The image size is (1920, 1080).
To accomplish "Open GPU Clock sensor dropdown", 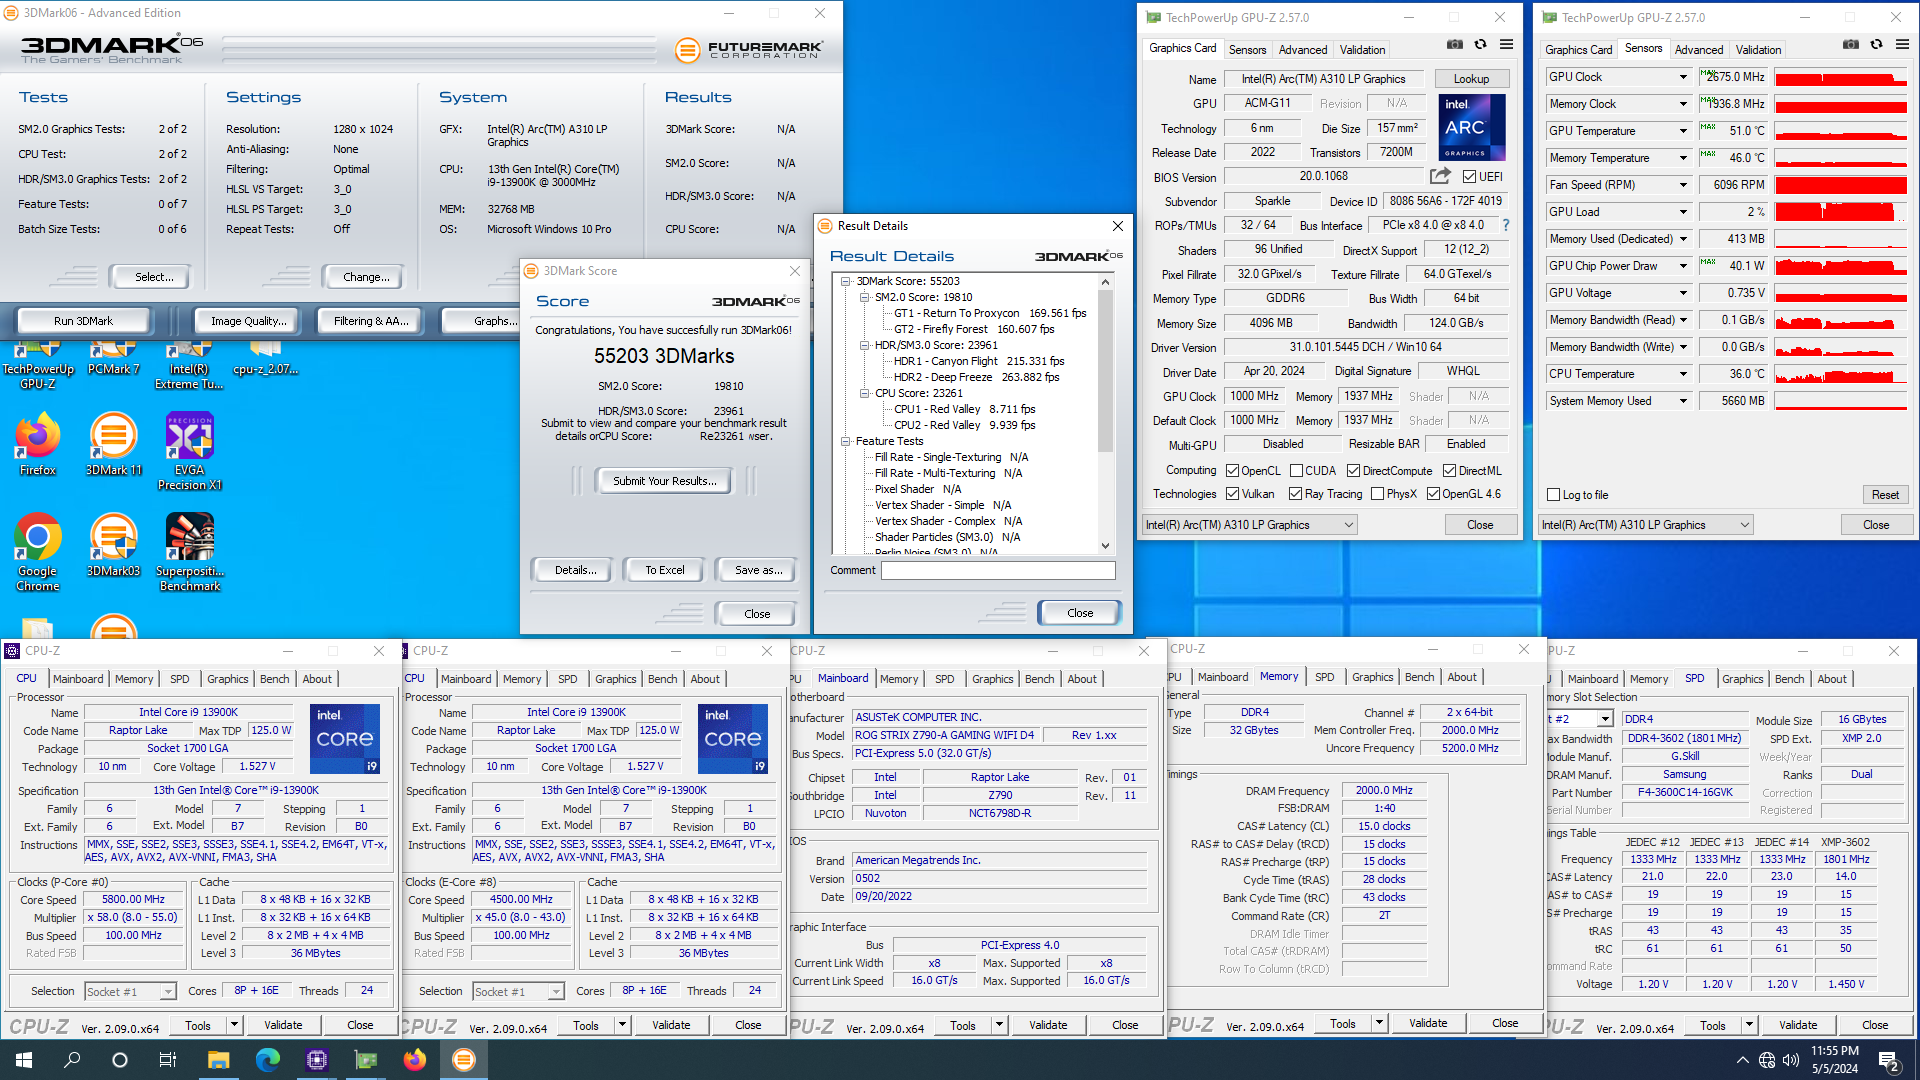I will 1683,77.
